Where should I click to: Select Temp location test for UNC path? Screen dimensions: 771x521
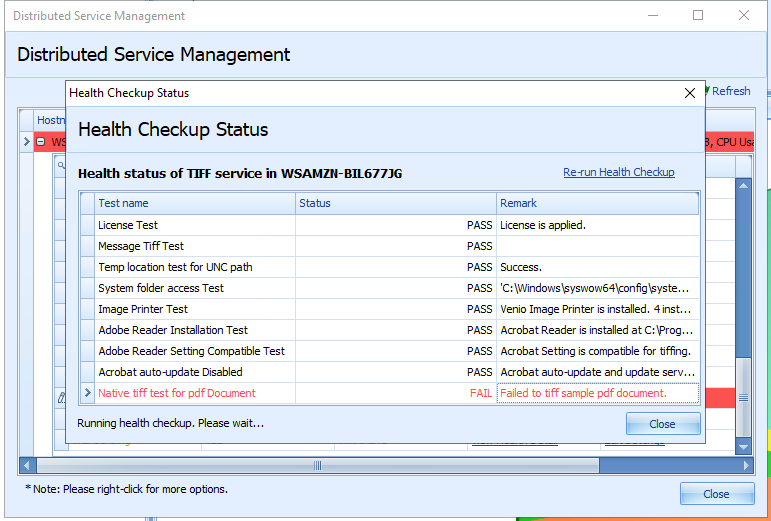point(389,267)
